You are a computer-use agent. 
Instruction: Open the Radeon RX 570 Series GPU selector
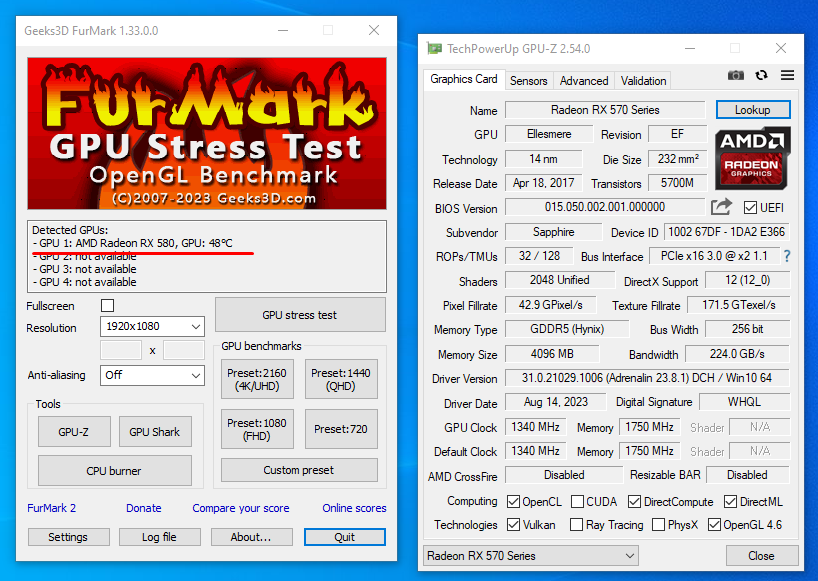tap(531, 556)
